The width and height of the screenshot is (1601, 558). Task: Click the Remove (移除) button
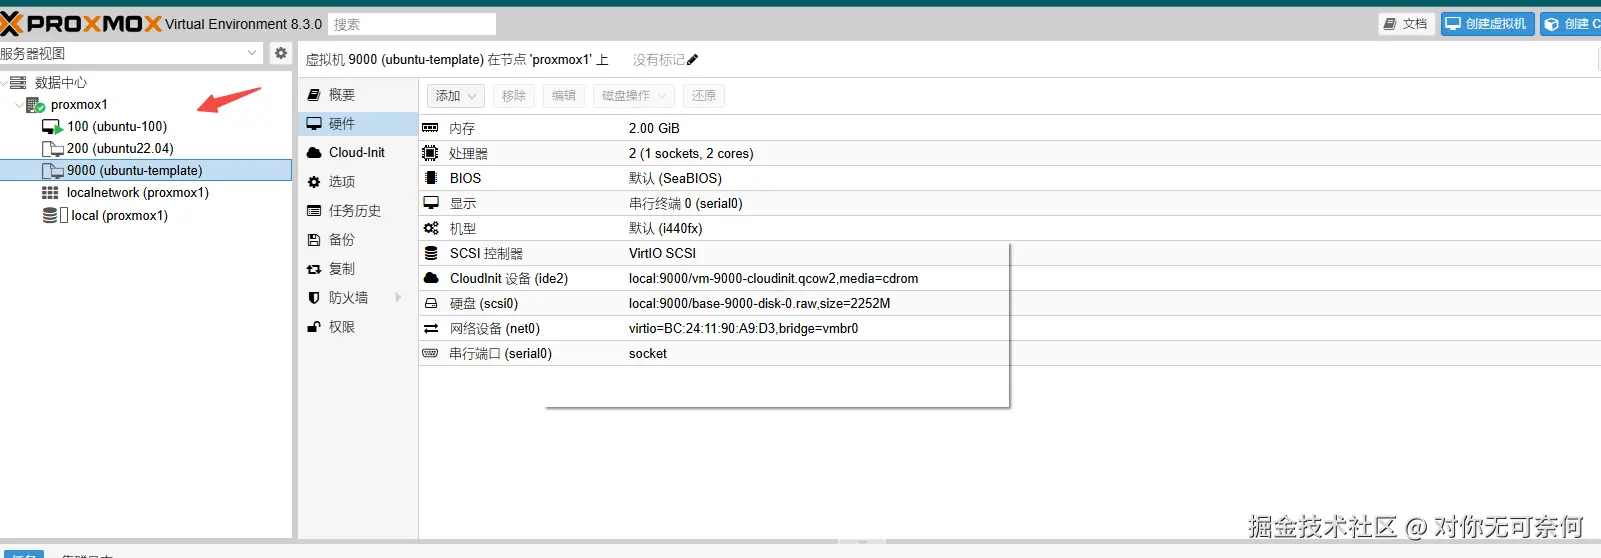(514, 96)
